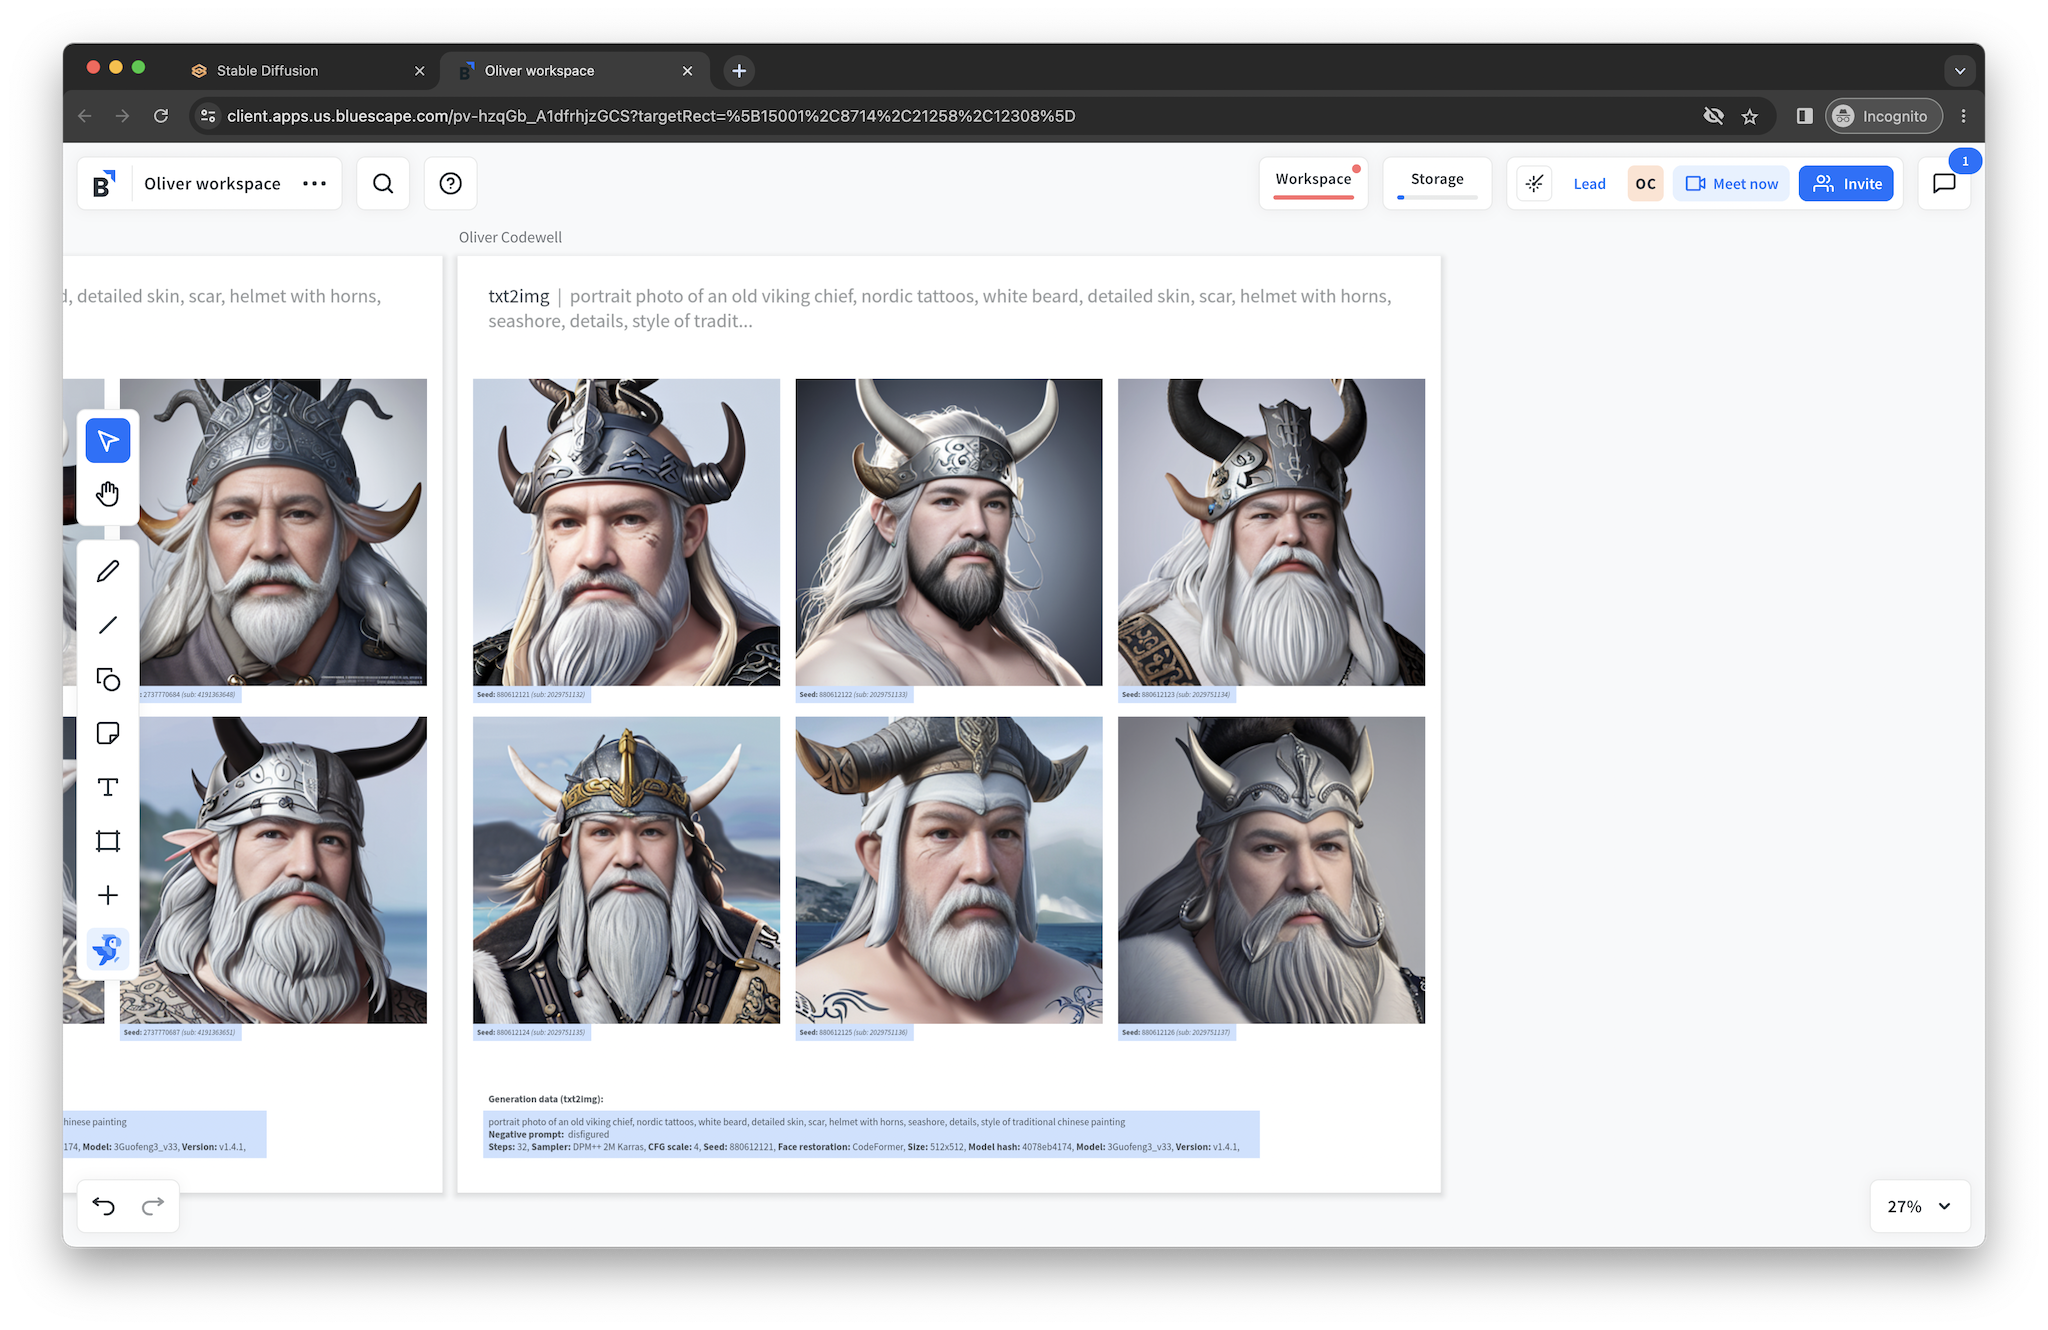2048x1330 pixels.
Task: Add a sticky note
Action: [x=108, y=733]
